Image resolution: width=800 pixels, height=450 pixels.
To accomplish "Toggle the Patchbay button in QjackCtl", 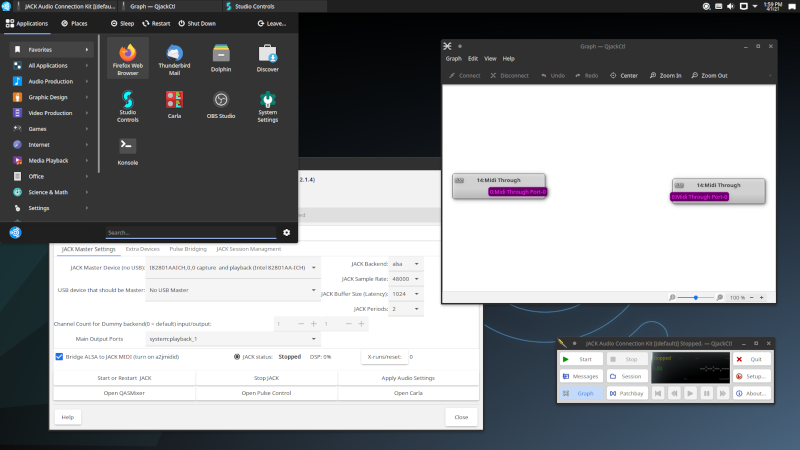I will click(x=624, y=393).
